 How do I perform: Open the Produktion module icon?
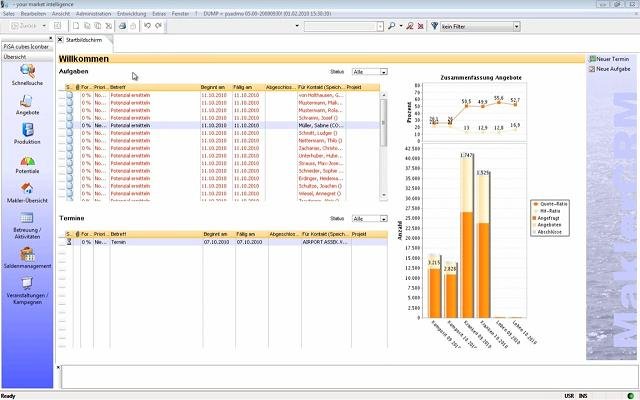coord(27,130)
